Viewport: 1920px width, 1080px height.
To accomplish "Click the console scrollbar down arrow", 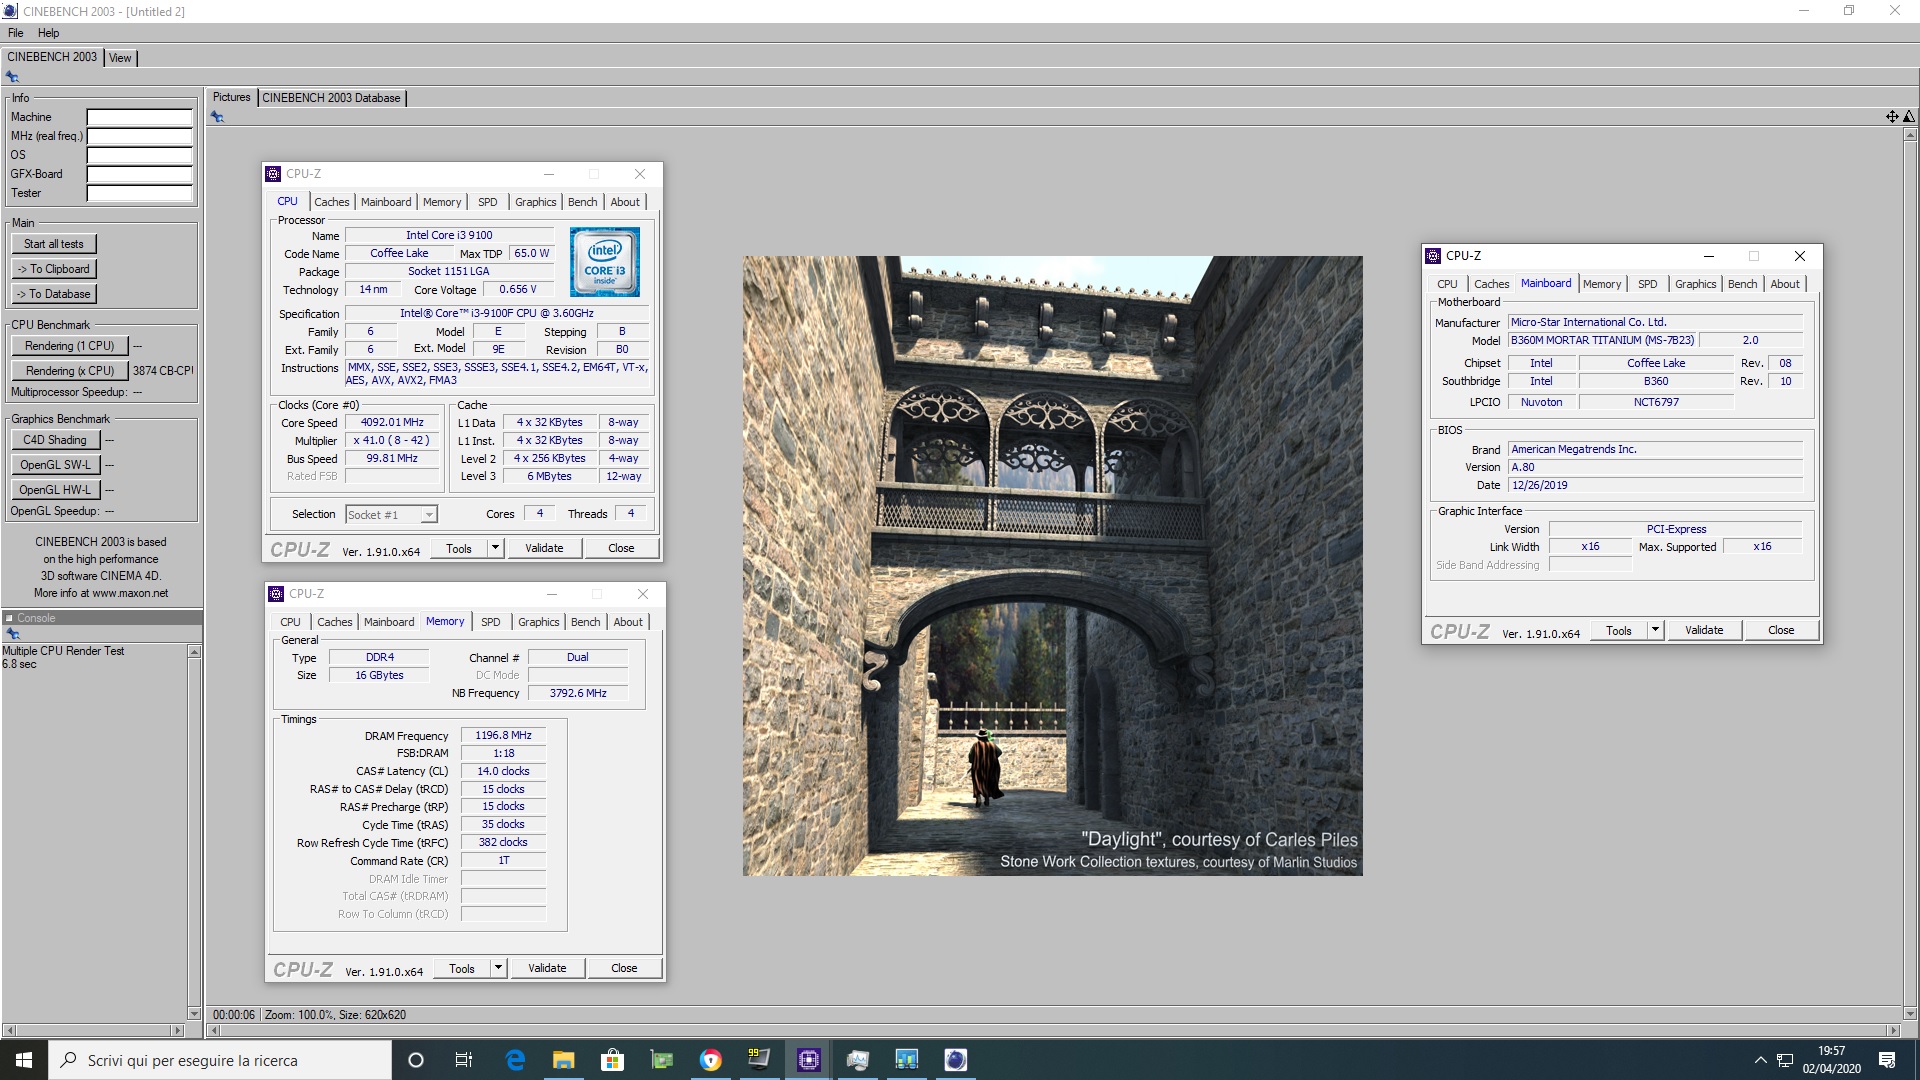I will 194,1013.
